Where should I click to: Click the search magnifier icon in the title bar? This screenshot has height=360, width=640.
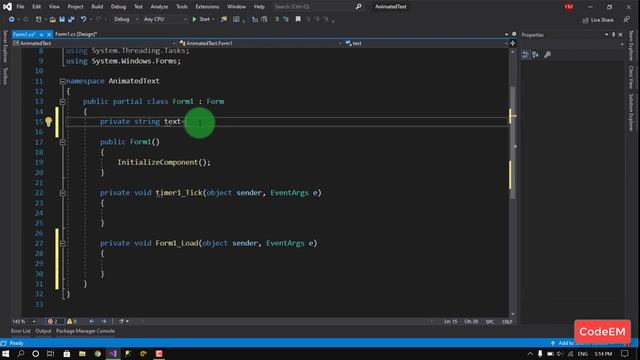click(358, 7)
